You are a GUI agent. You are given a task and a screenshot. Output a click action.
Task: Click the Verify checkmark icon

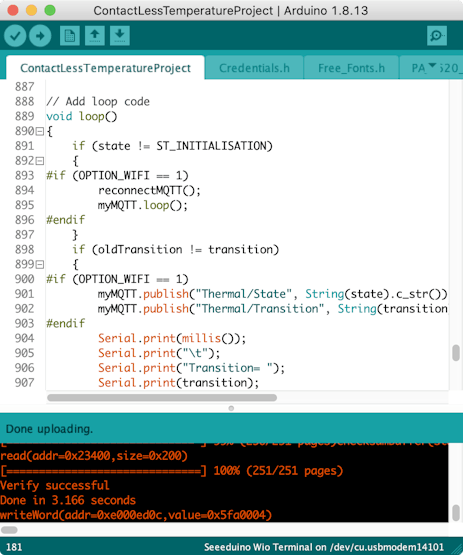[15, 36]
